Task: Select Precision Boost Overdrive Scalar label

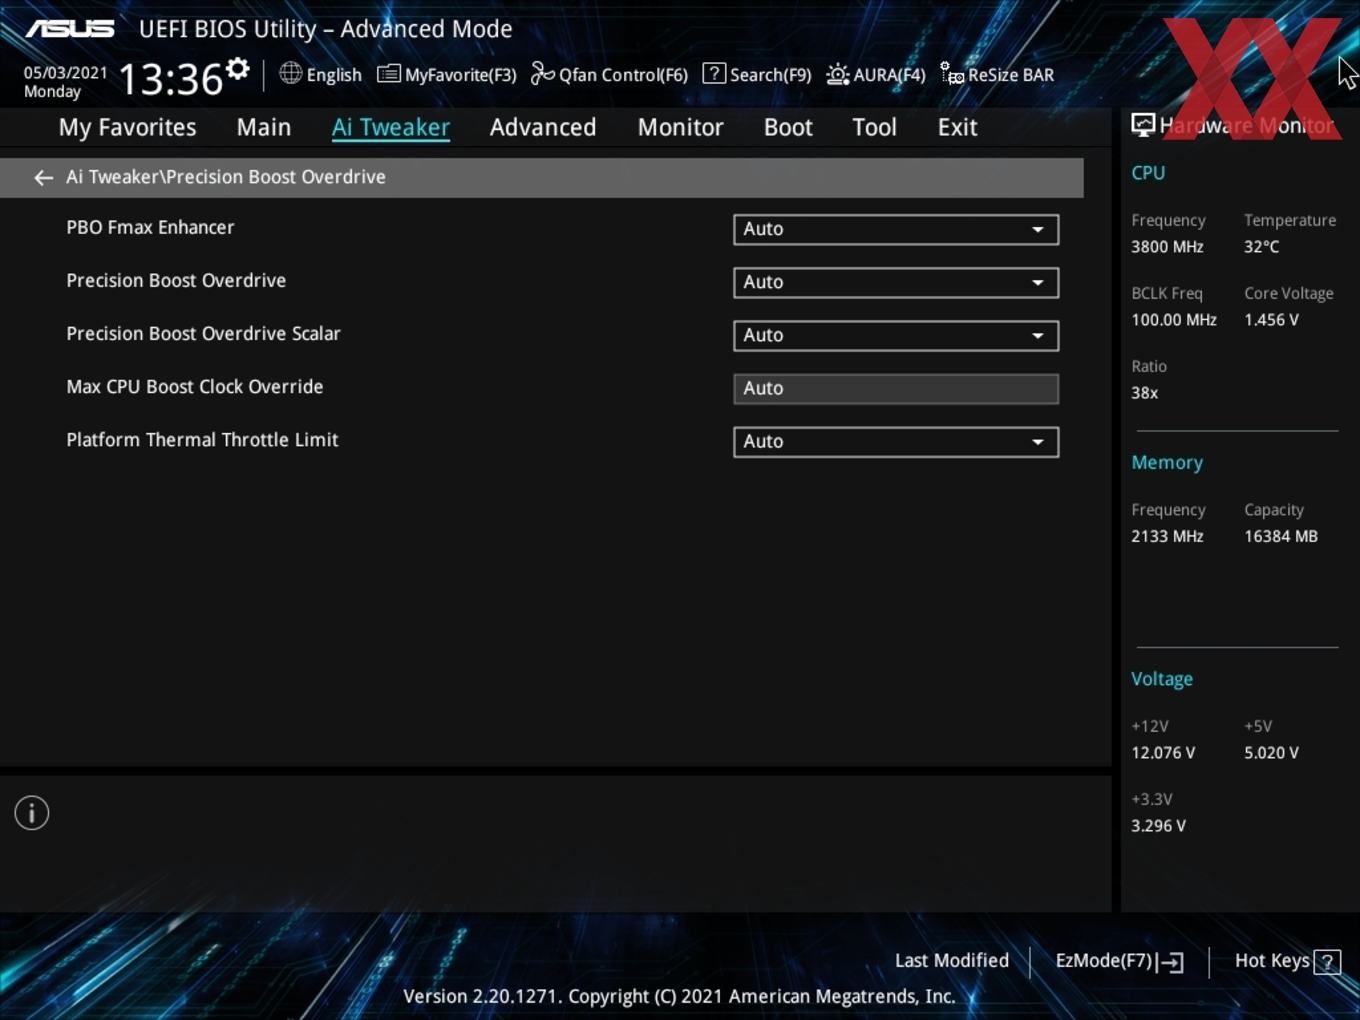Action: (x=203, y=333)
